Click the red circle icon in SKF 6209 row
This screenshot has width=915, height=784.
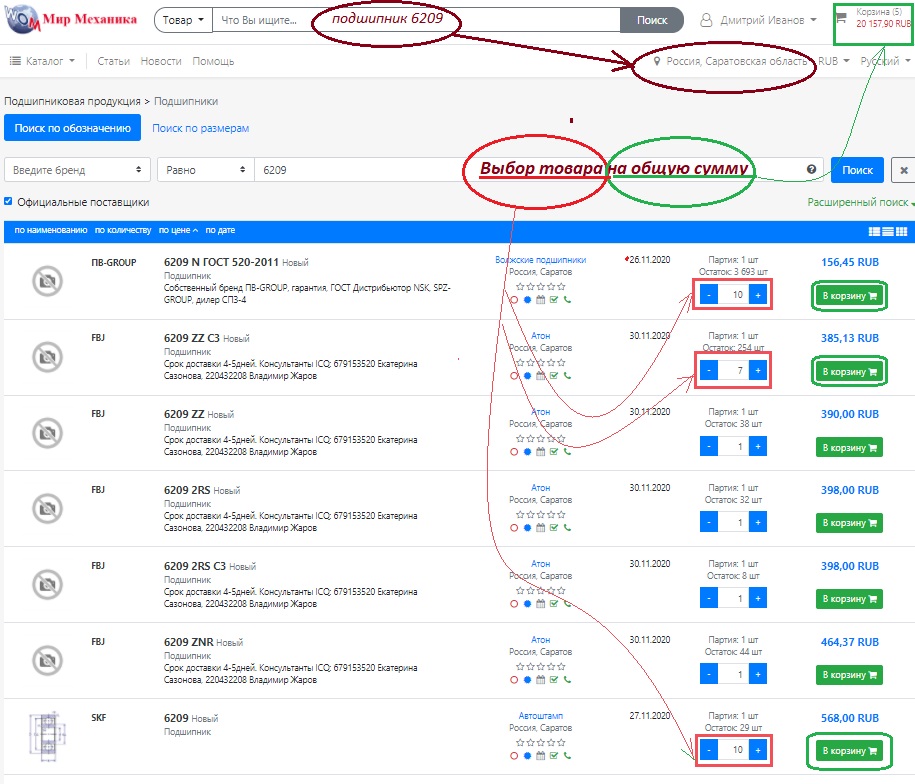point(514,755)
